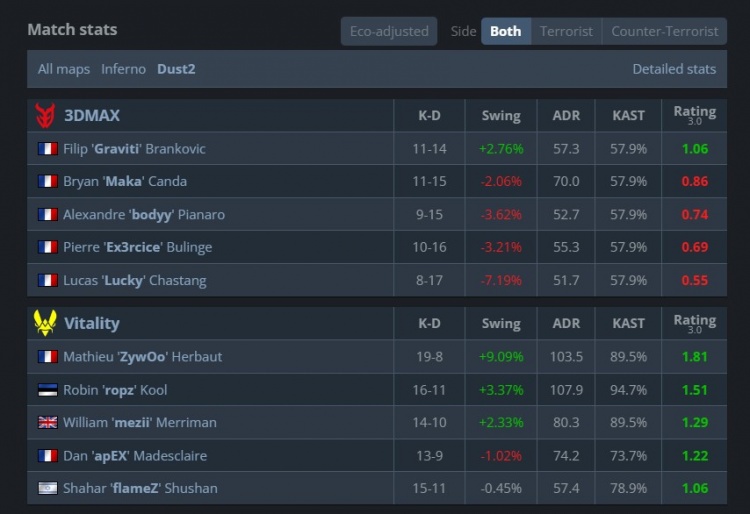Select the Both sides filter
Screen dimensions: 750x514
point(505,31)
